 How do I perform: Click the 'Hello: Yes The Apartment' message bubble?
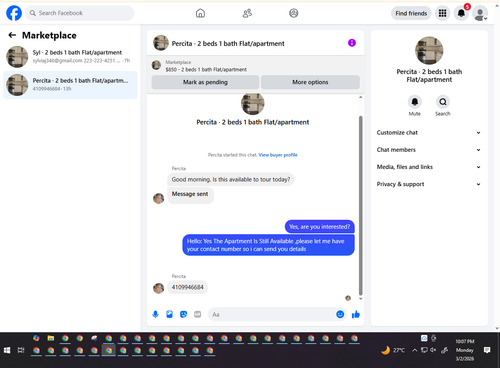pyautogui.click(x=268, y=245)
